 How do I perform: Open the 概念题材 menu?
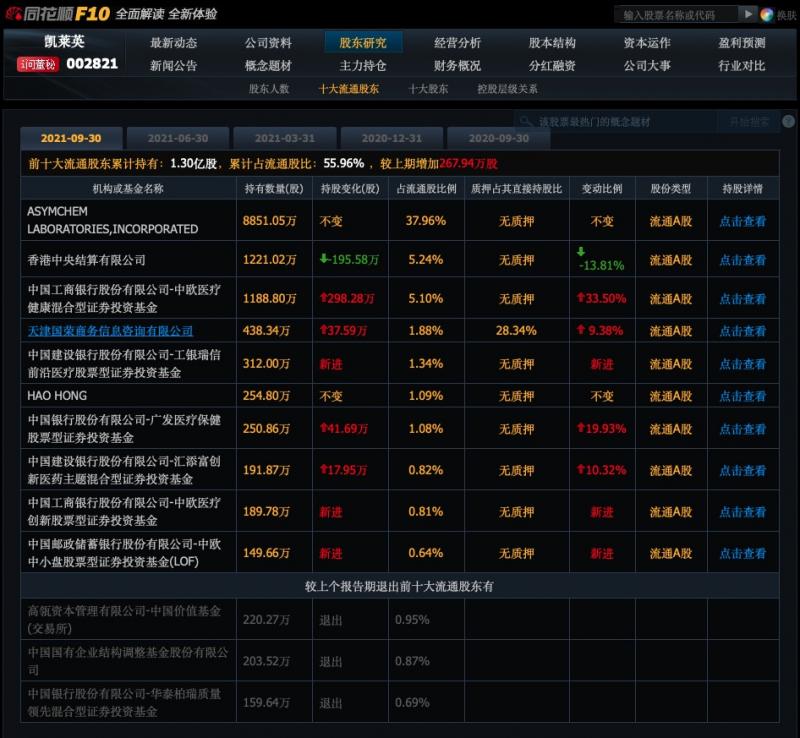click(x=268, y=65)
